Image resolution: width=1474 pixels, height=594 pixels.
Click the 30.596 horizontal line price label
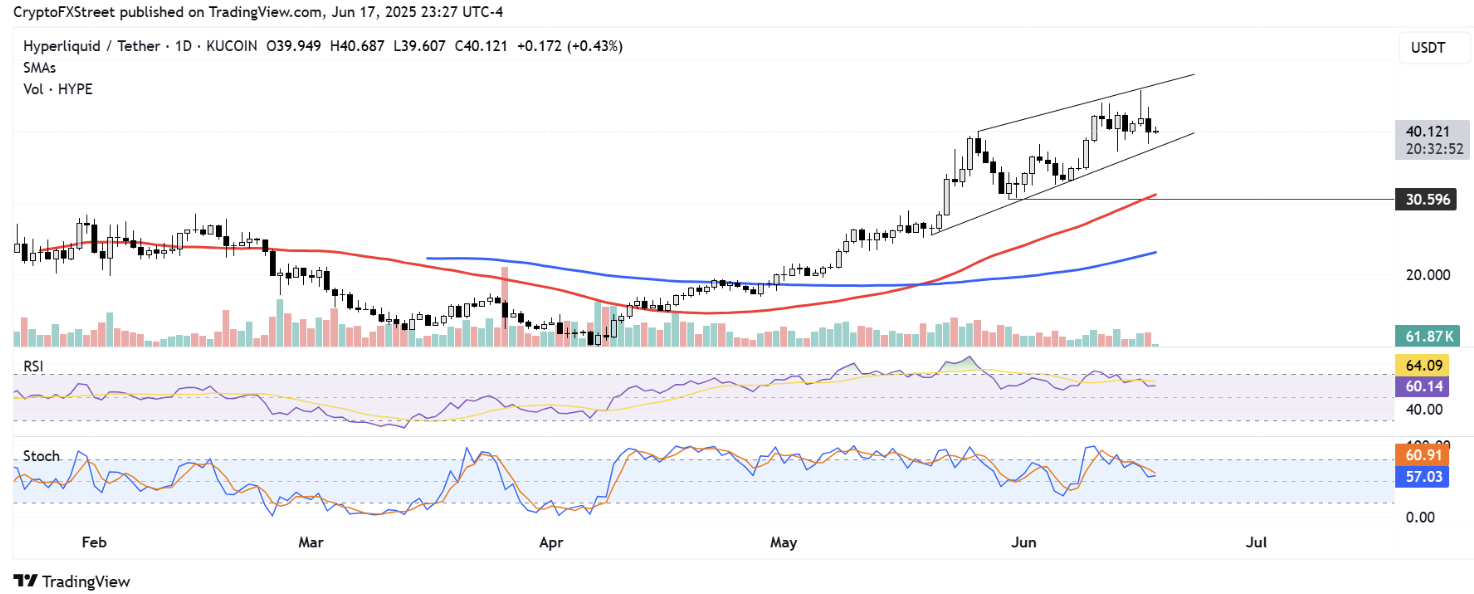pyautogui.click(x=1426, y=201)
